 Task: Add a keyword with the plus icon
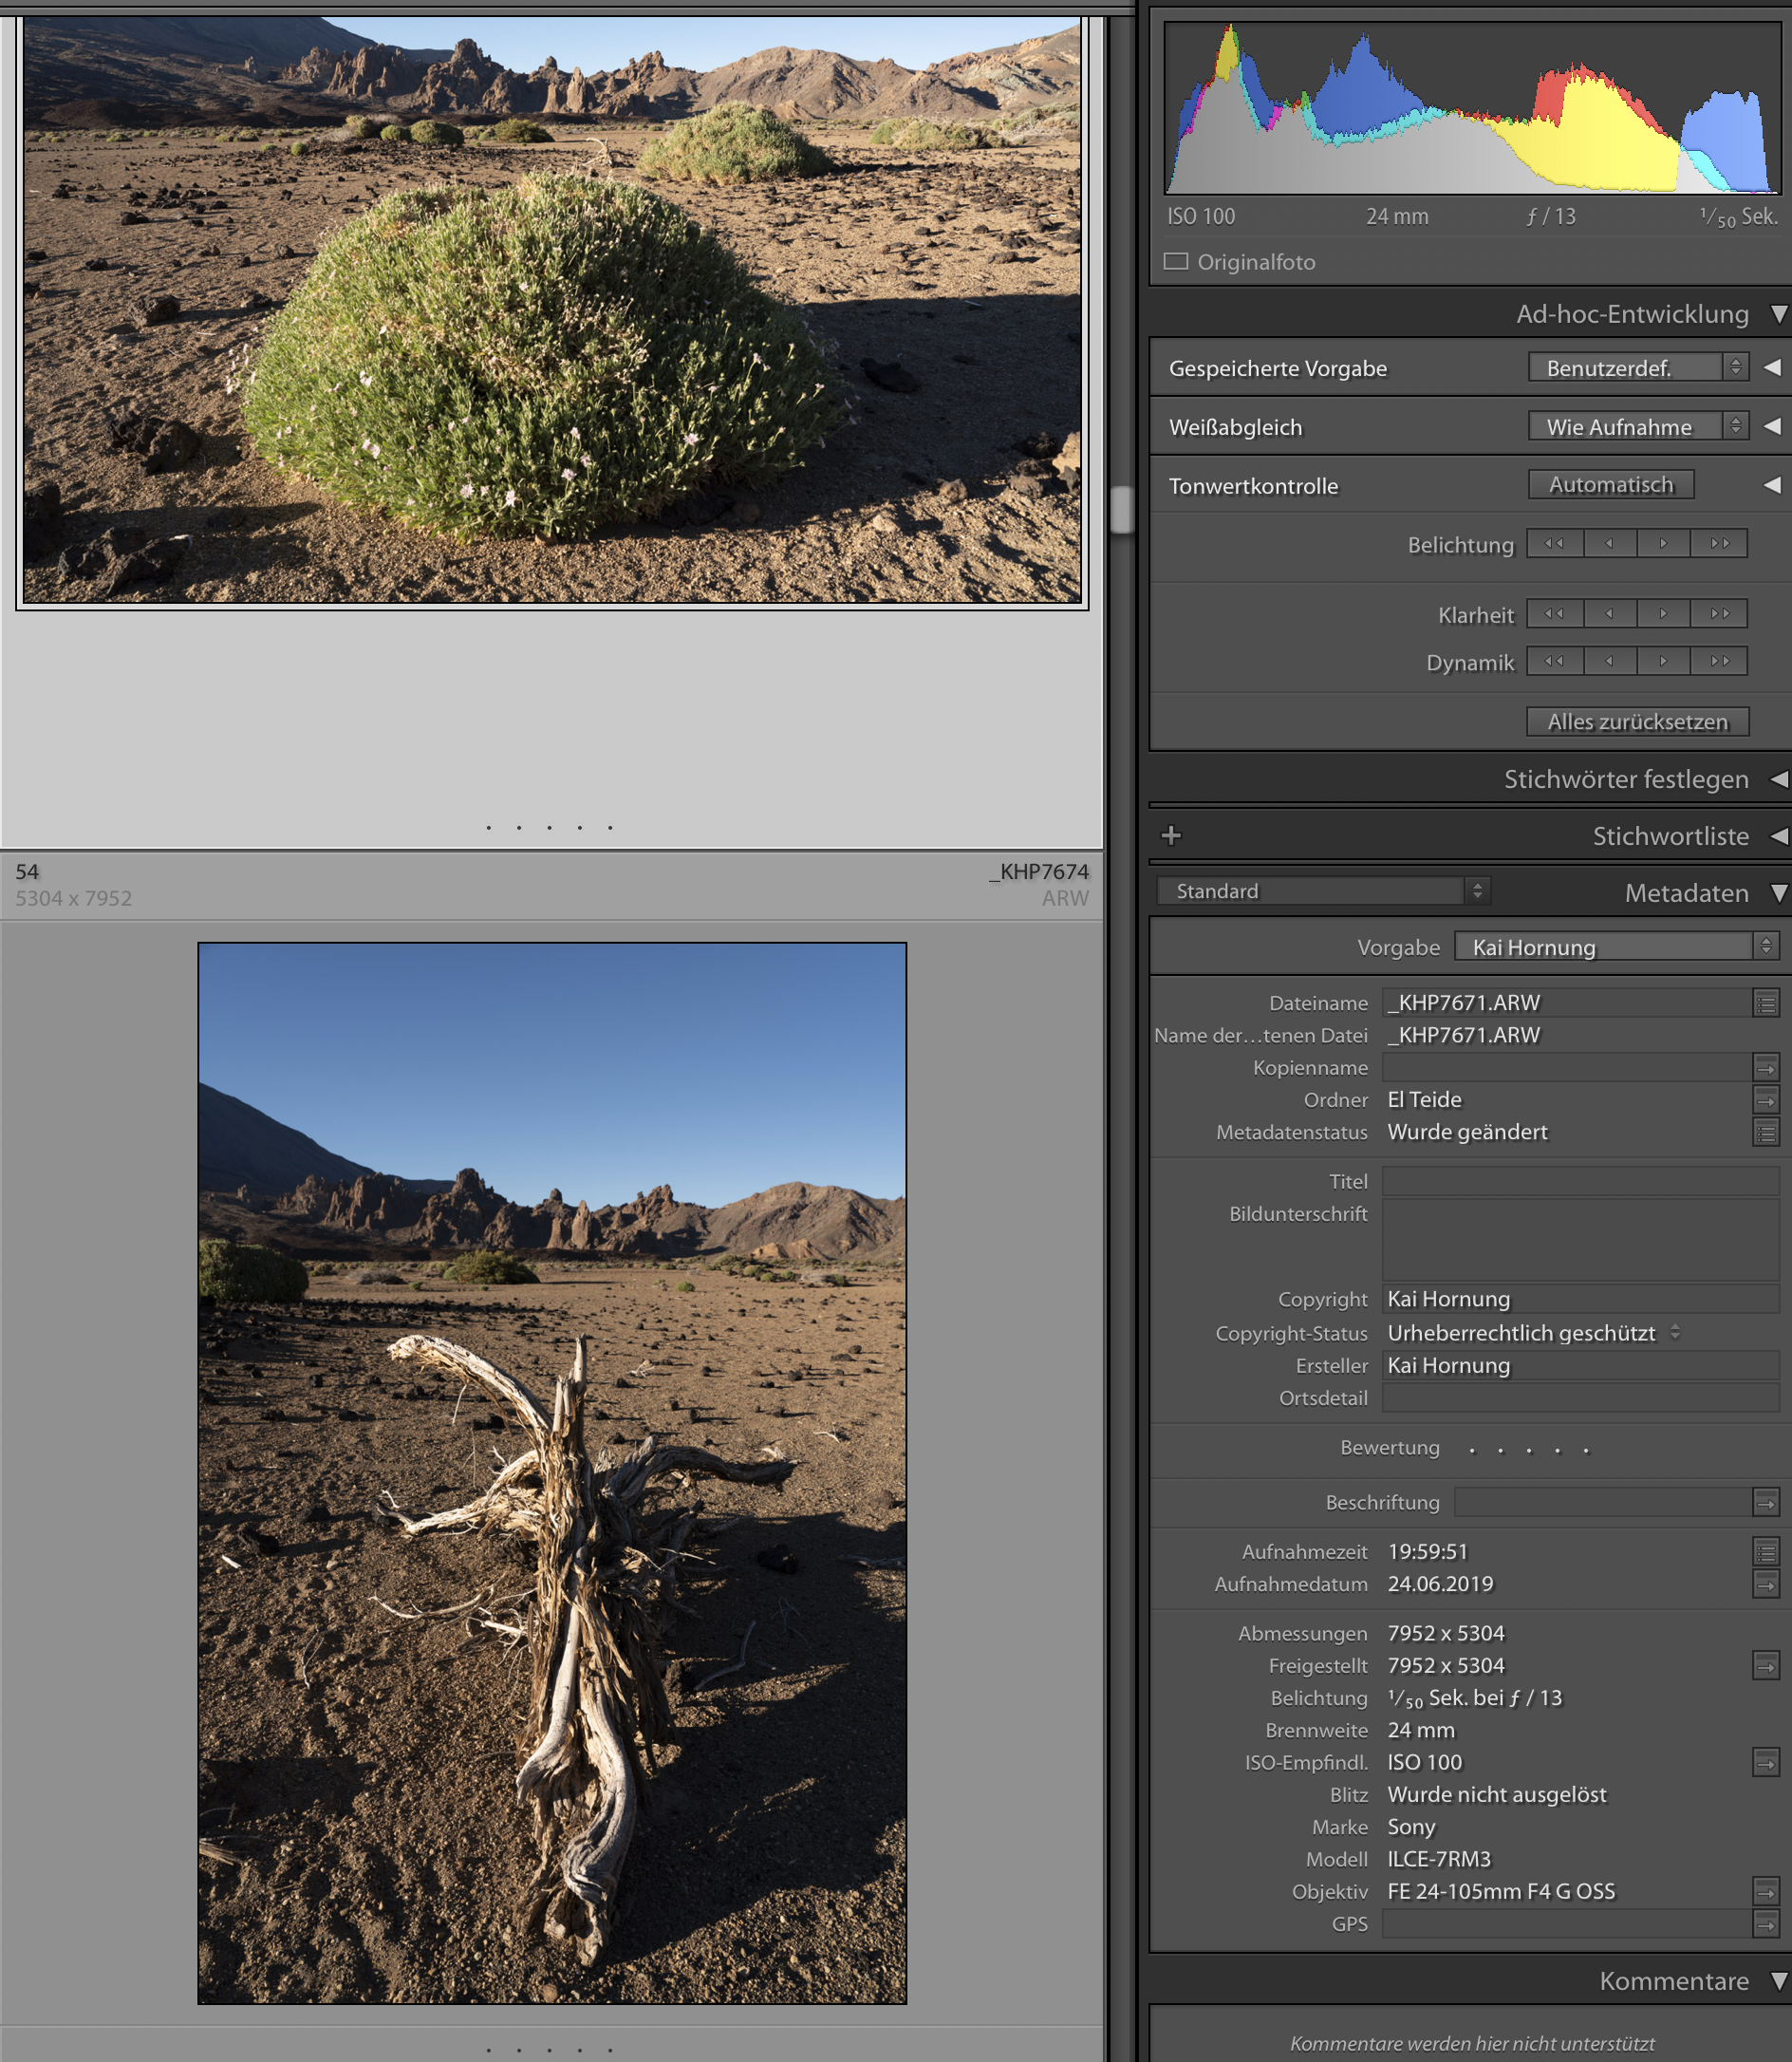coord(1171,835)
